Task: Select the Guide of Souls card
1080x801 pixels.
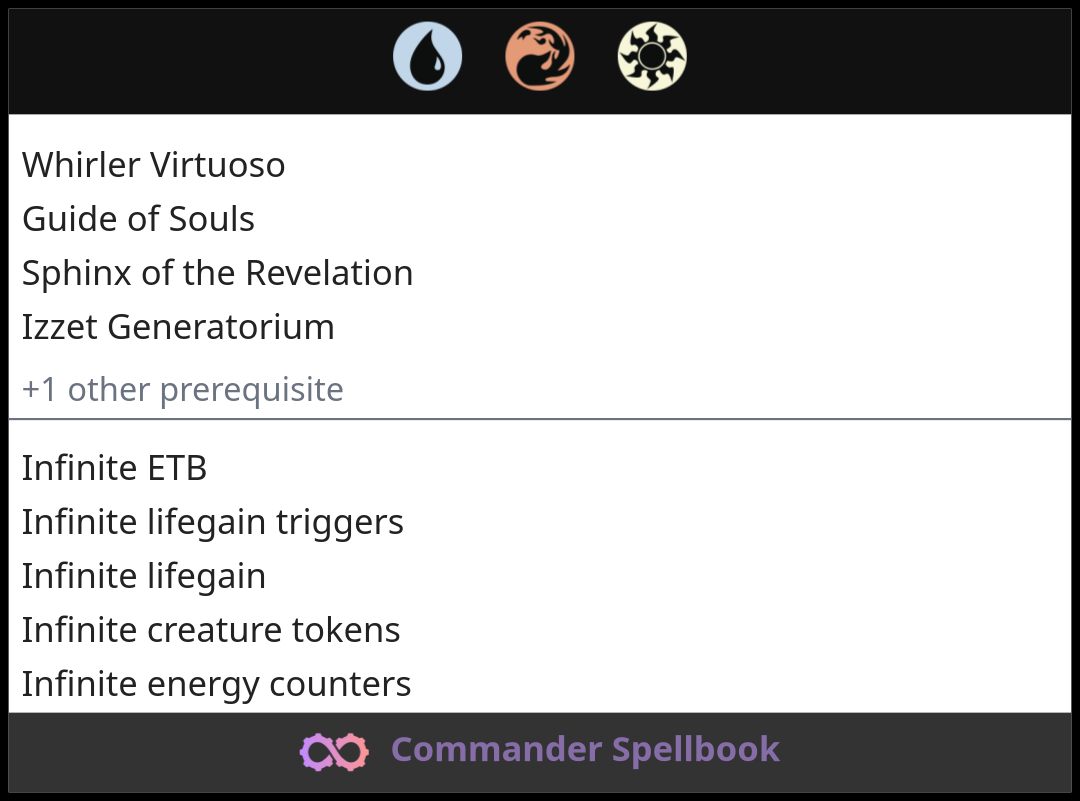Action: pyautogui.click(x=138, y=219)
